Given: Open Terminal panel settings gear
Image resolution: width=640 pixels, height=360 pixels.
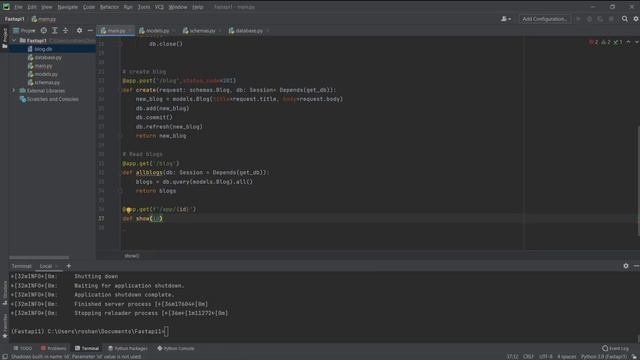Looking at the screenshot, I should [x=626, y=266].
